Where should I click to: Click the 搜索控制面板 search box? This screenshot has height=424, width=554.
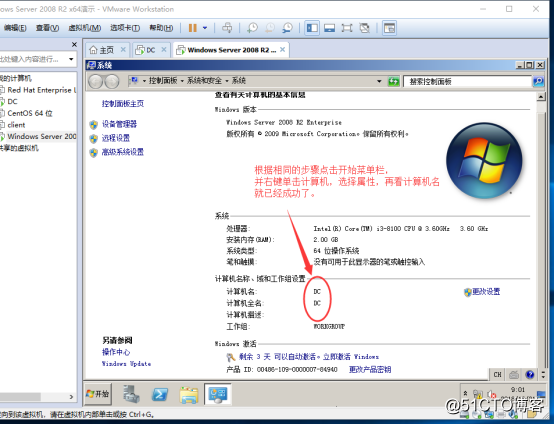click(467, 82)
